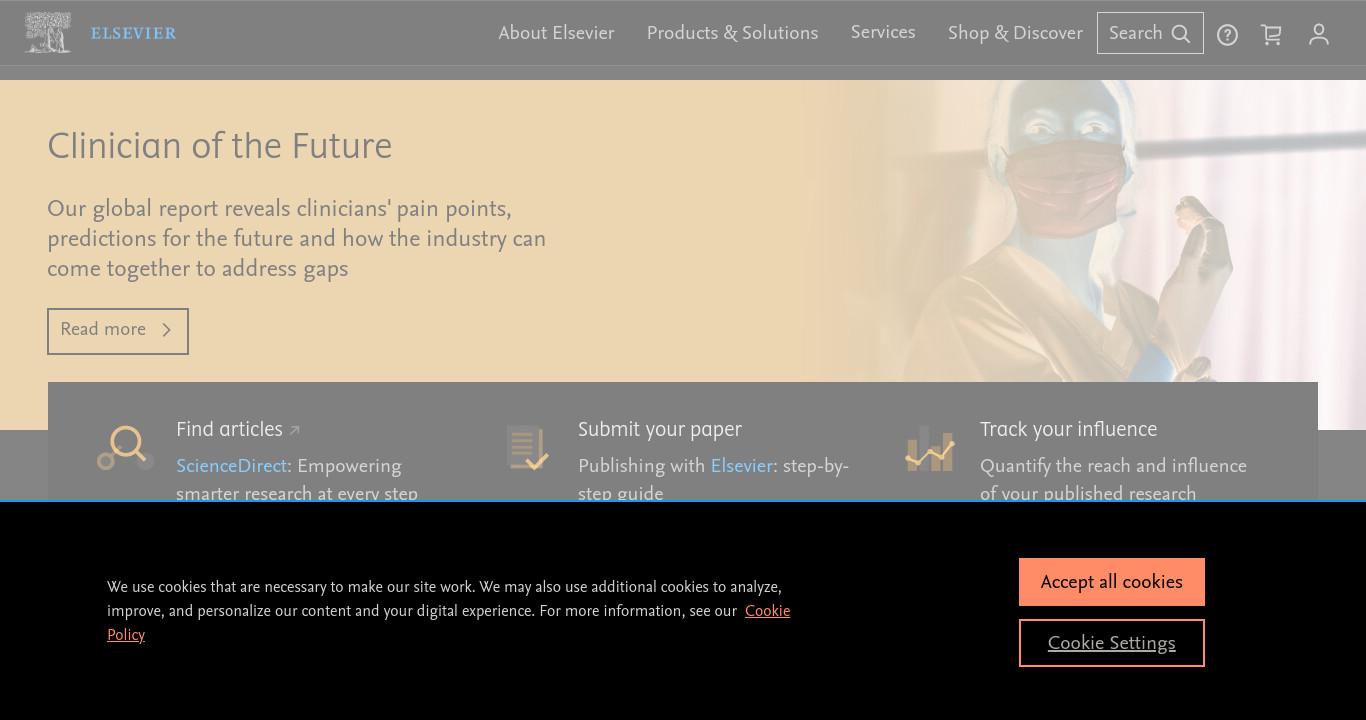Open the Products & Solutions menu

pos(732,33)
